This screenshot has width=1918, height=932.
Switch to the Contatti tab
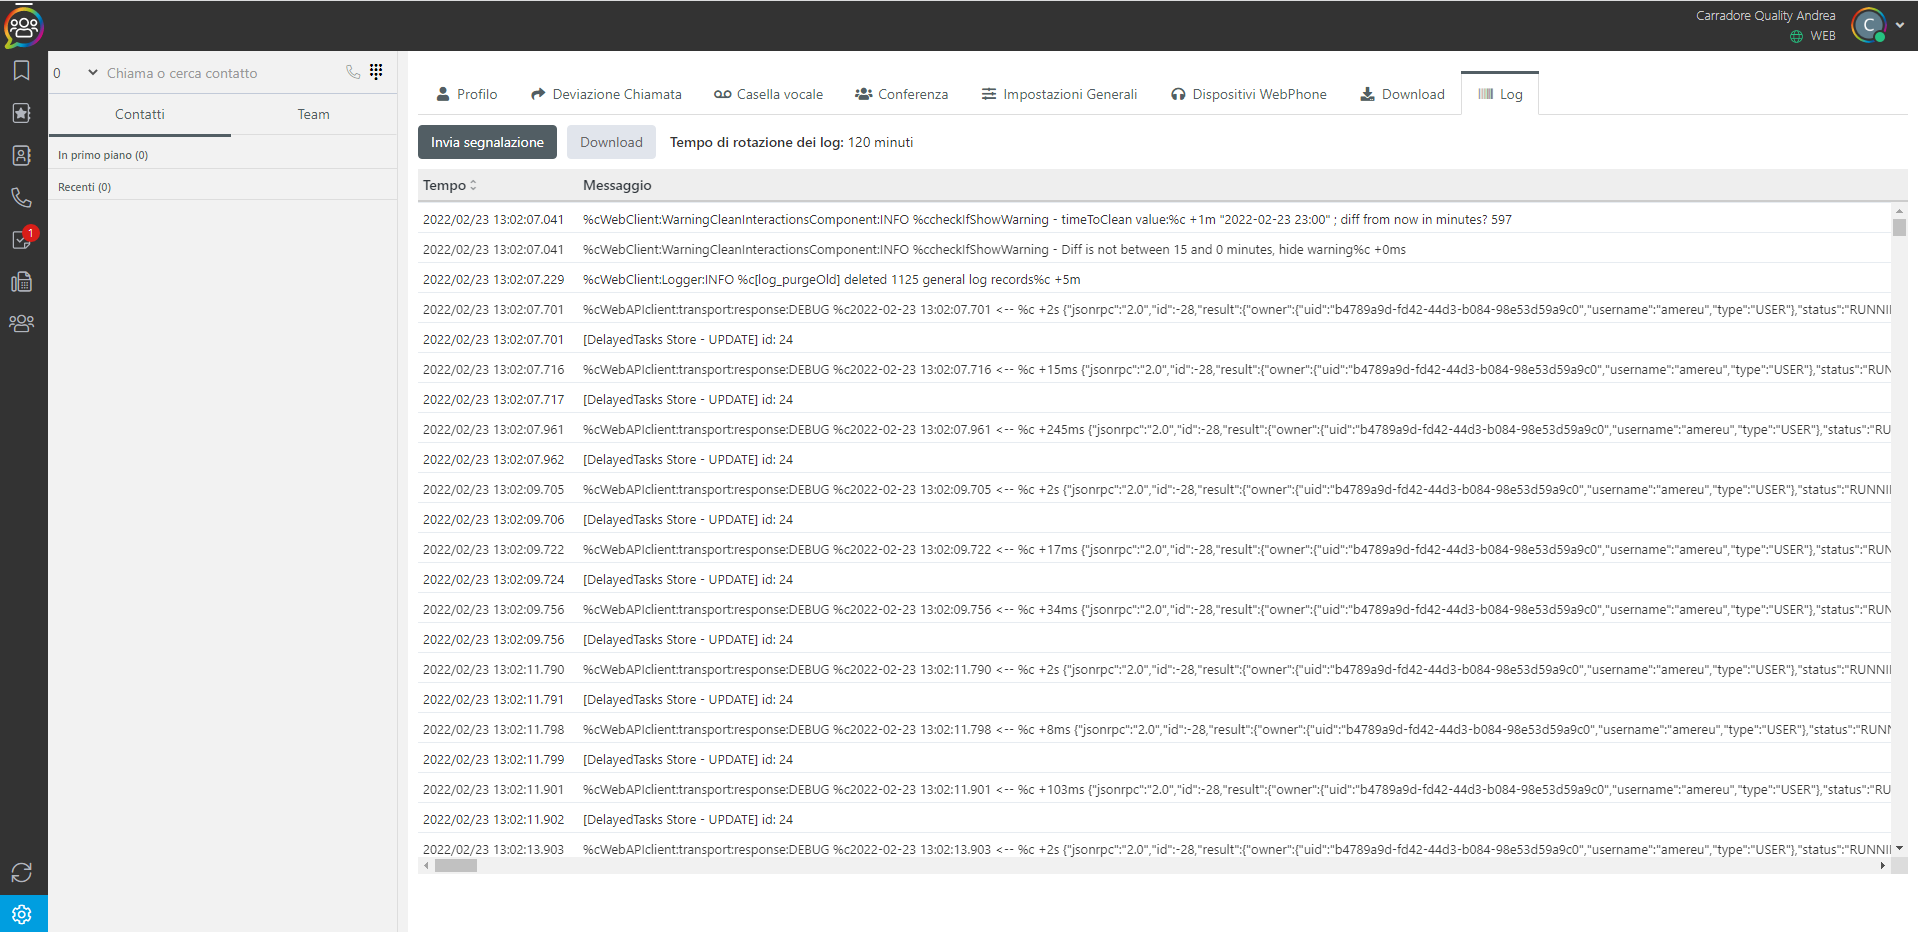(140, 114)
